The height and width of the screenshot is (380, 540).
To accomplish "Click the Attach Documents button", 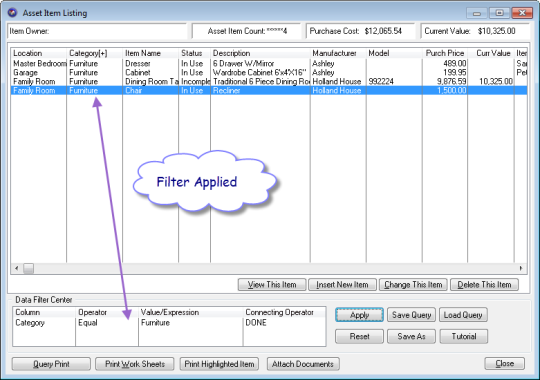I will pos(303,364).
